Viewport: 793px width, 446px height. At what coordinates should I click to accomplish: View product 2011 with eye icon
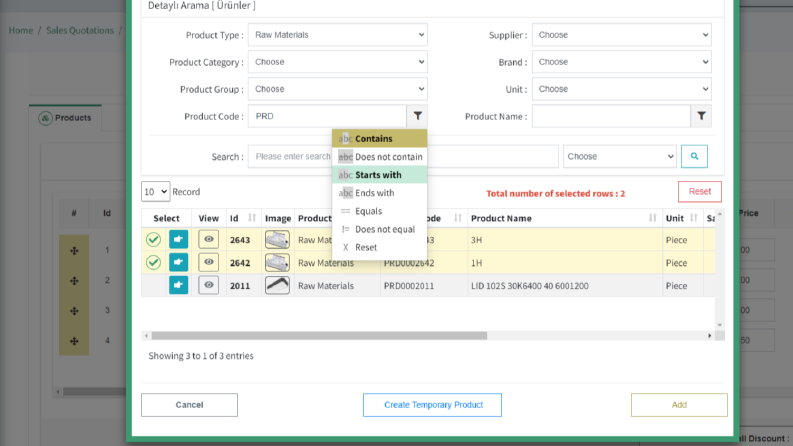coord(208,285)
